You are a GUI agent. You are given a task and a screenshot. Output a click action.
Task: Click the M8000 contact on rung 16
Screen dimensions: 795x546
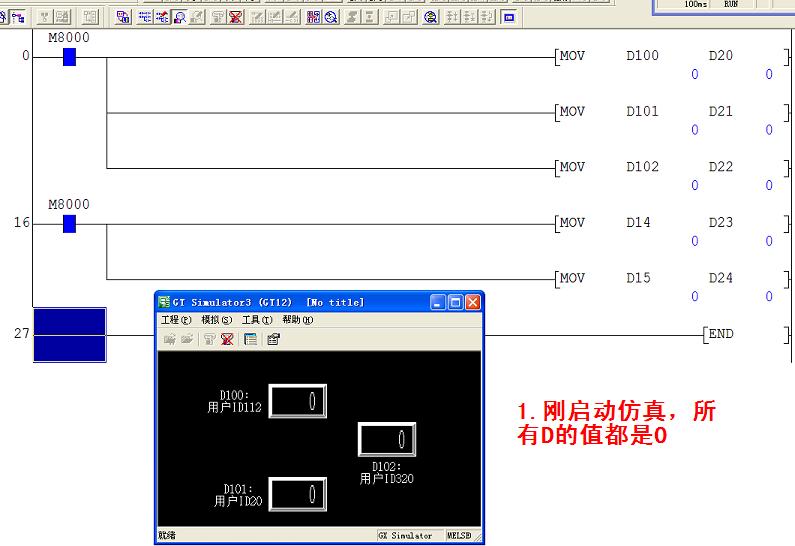pyautogui.click(x=69, y=224)
